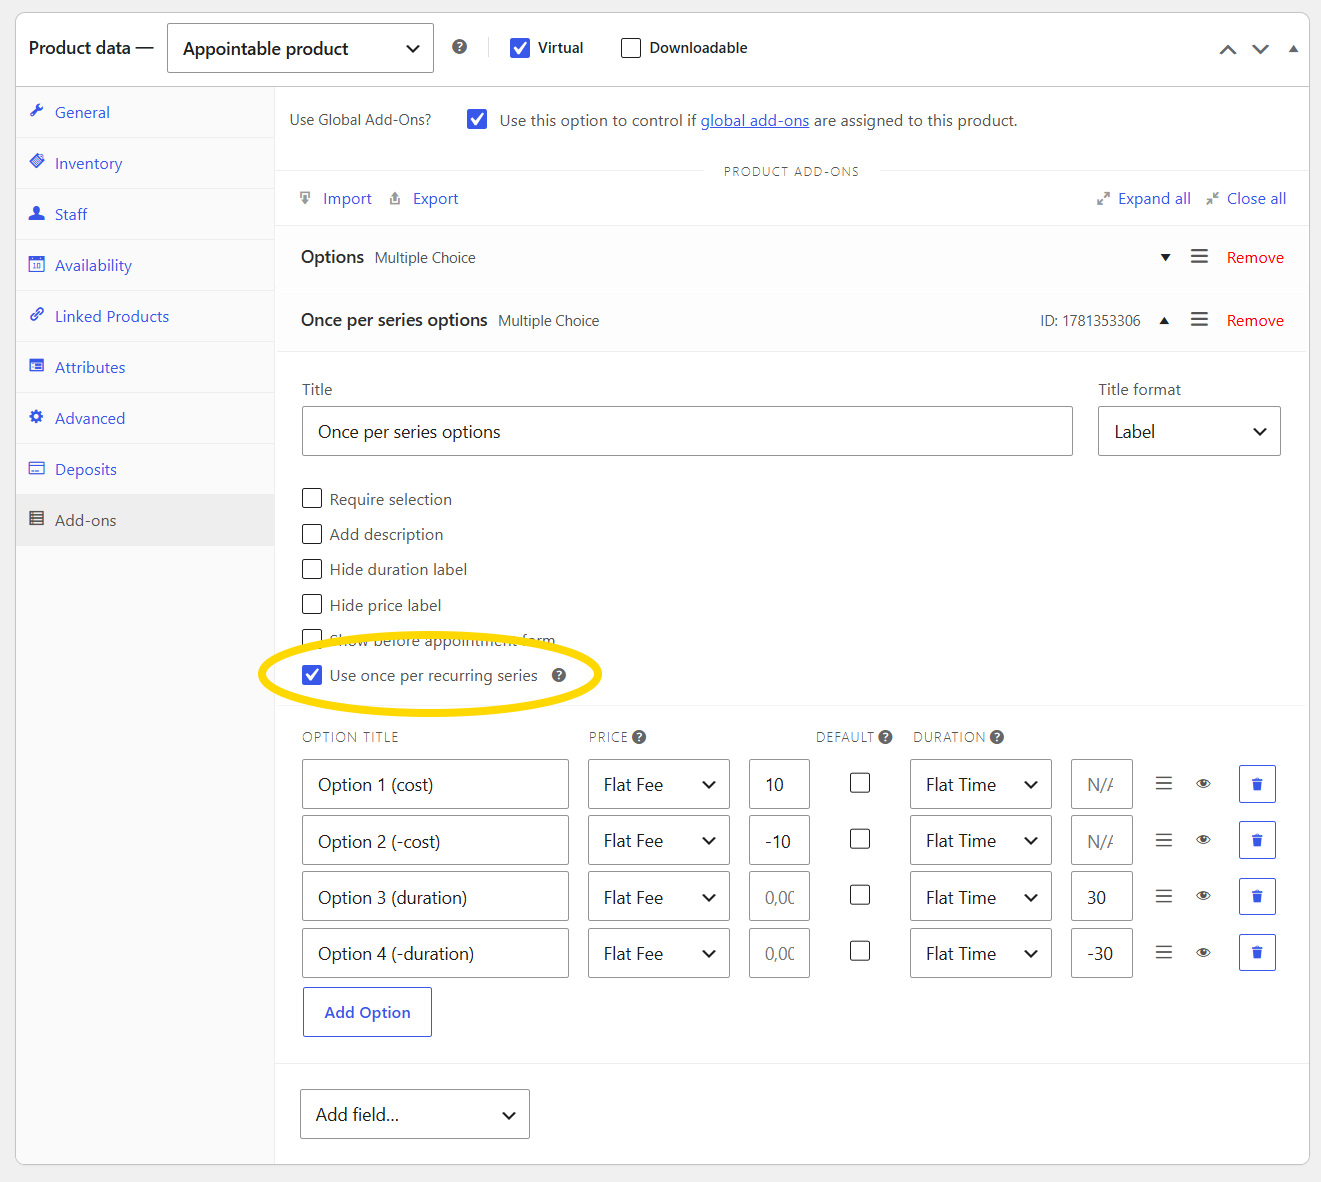Click the Expand all arrows icon

pos(1103,199)
